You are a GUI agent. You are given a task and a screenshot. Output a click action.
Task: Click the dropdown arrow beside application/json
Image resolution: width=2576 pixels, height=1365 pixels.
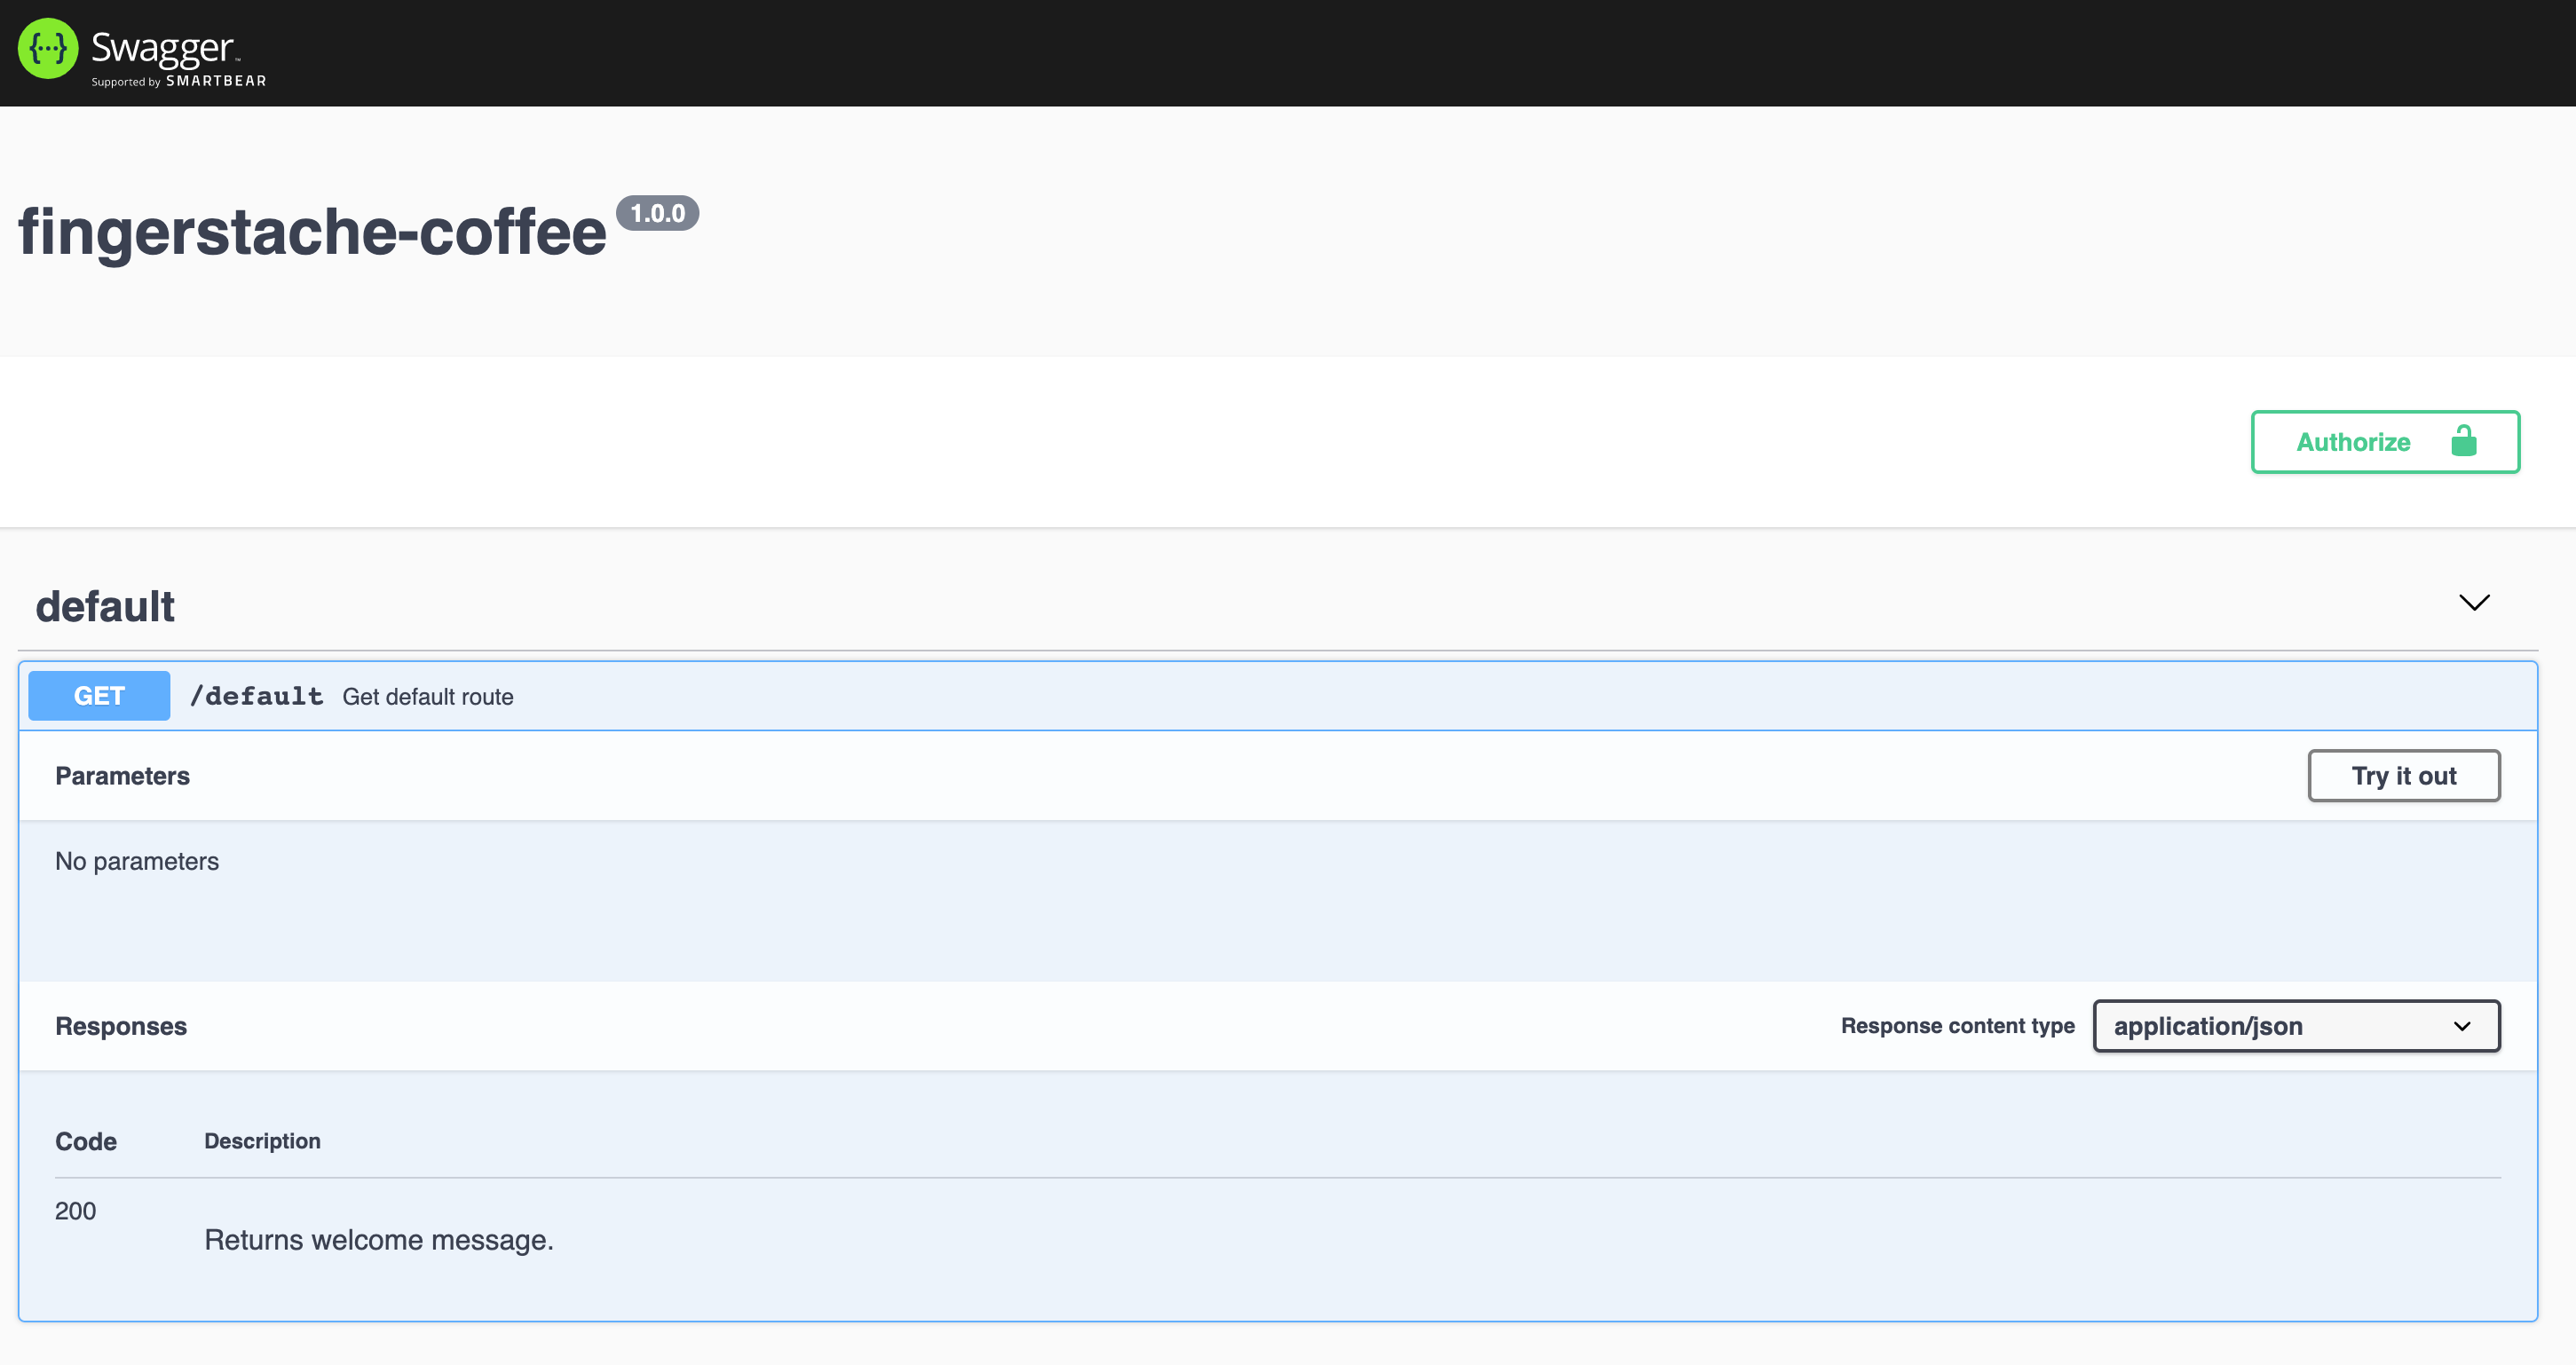tap(2462, 1026)
